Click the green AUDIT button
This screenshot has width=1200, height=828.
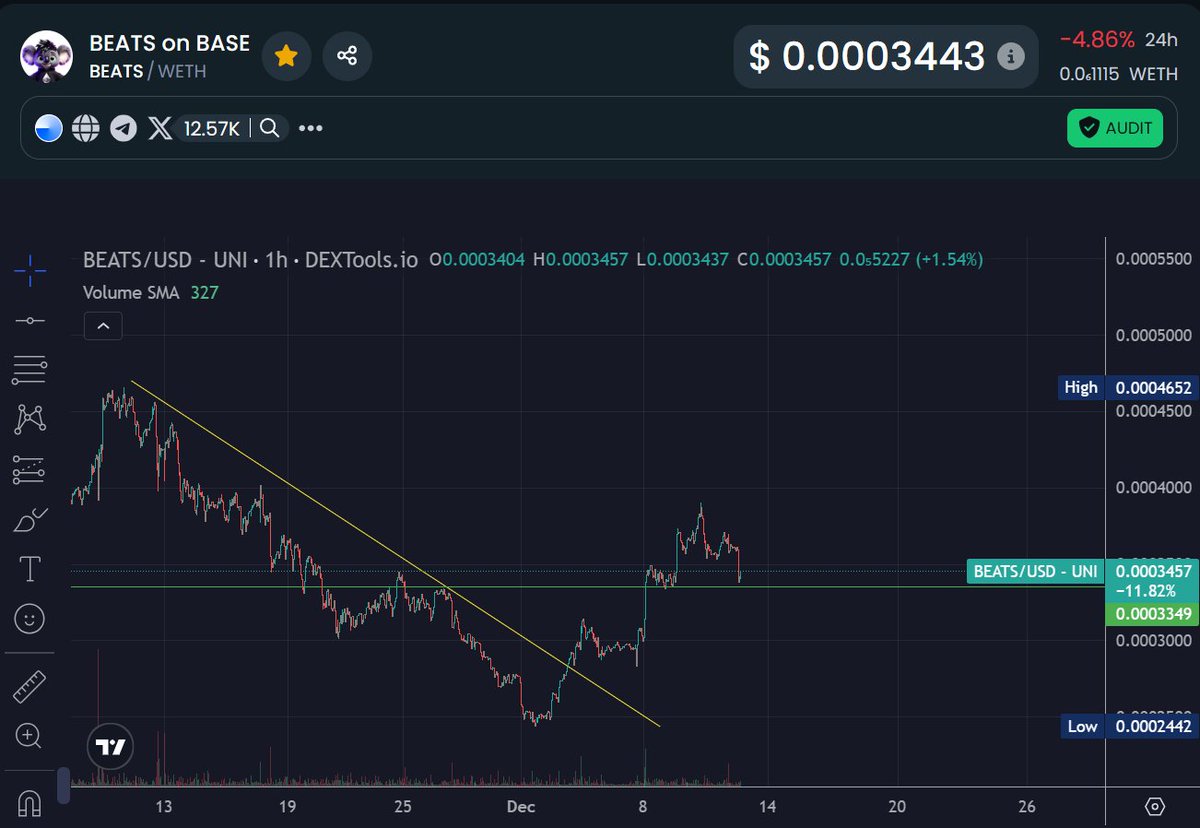[x=1115, y=128]
